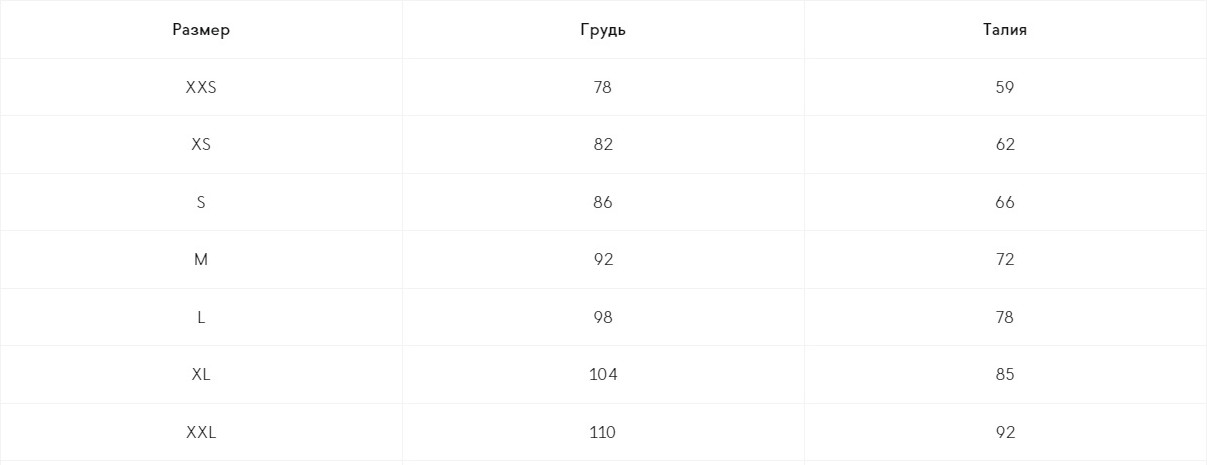Select the XS size cell
The image size is (1207, 465).
pos(201,145)
